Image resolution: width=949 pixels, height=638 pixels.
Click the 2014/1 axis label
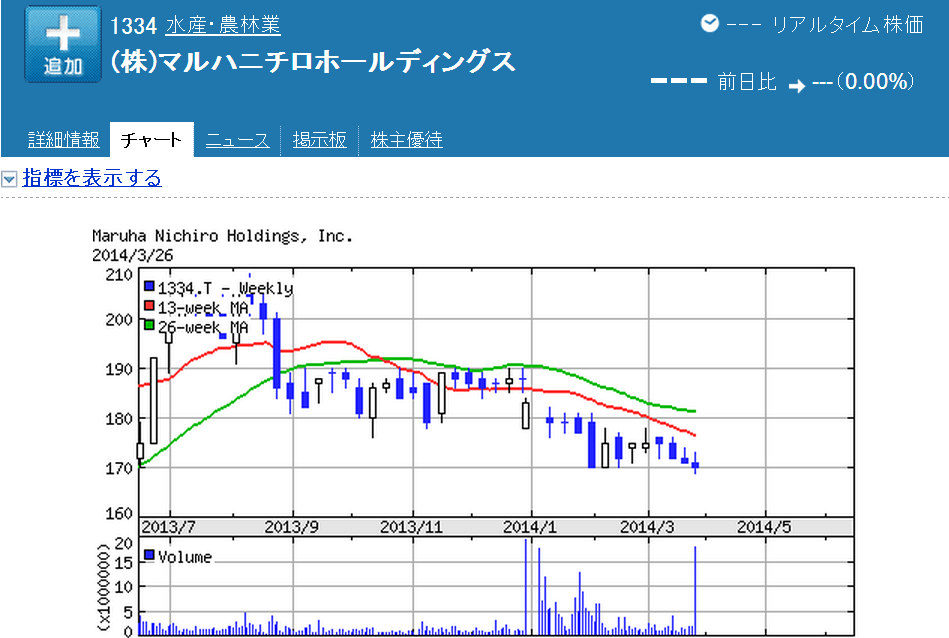[x=530, y=527]
